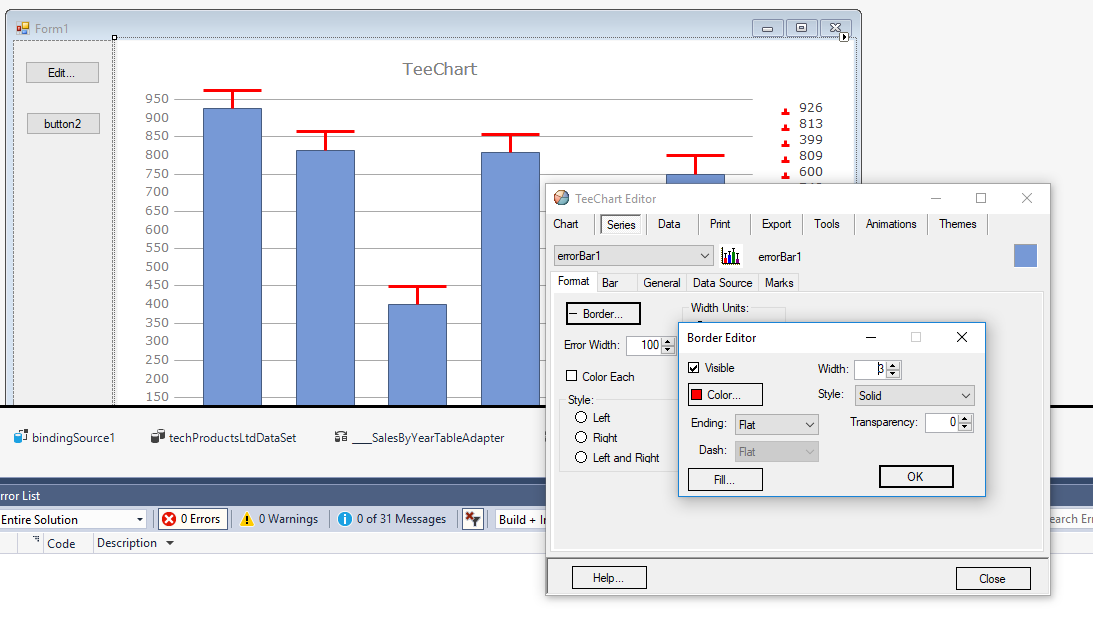Toggle the 0 Warnings filter
Screen dimensions: 1093x630
279,519
